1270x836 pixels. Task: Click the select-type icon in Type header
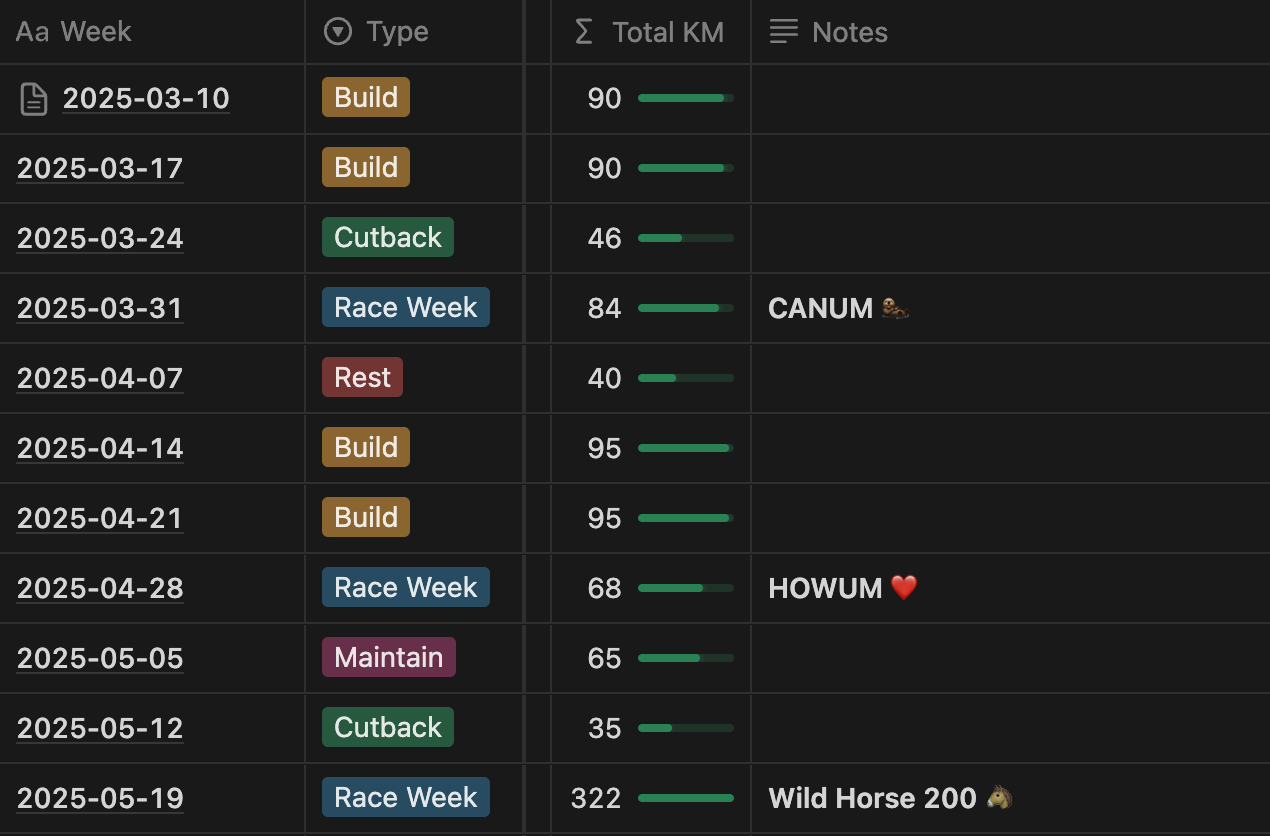coord(339,32)
